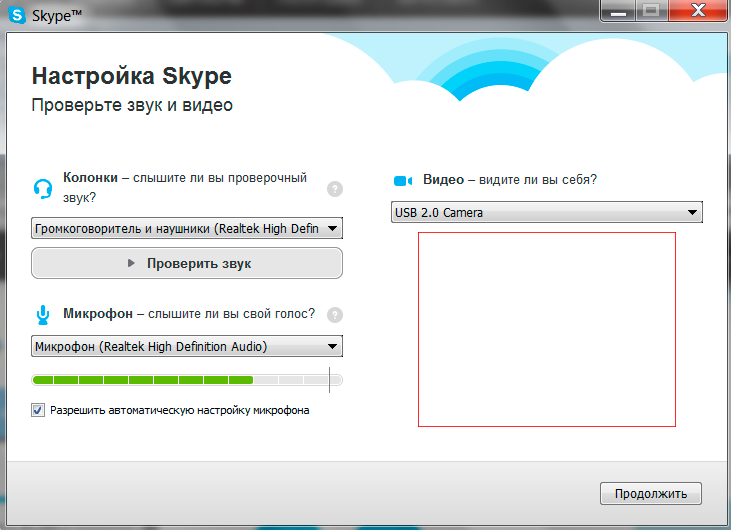The height and width of the screenshot is (530, 731).
Task: Click the Микрофон label text
Action: (98, 313)
